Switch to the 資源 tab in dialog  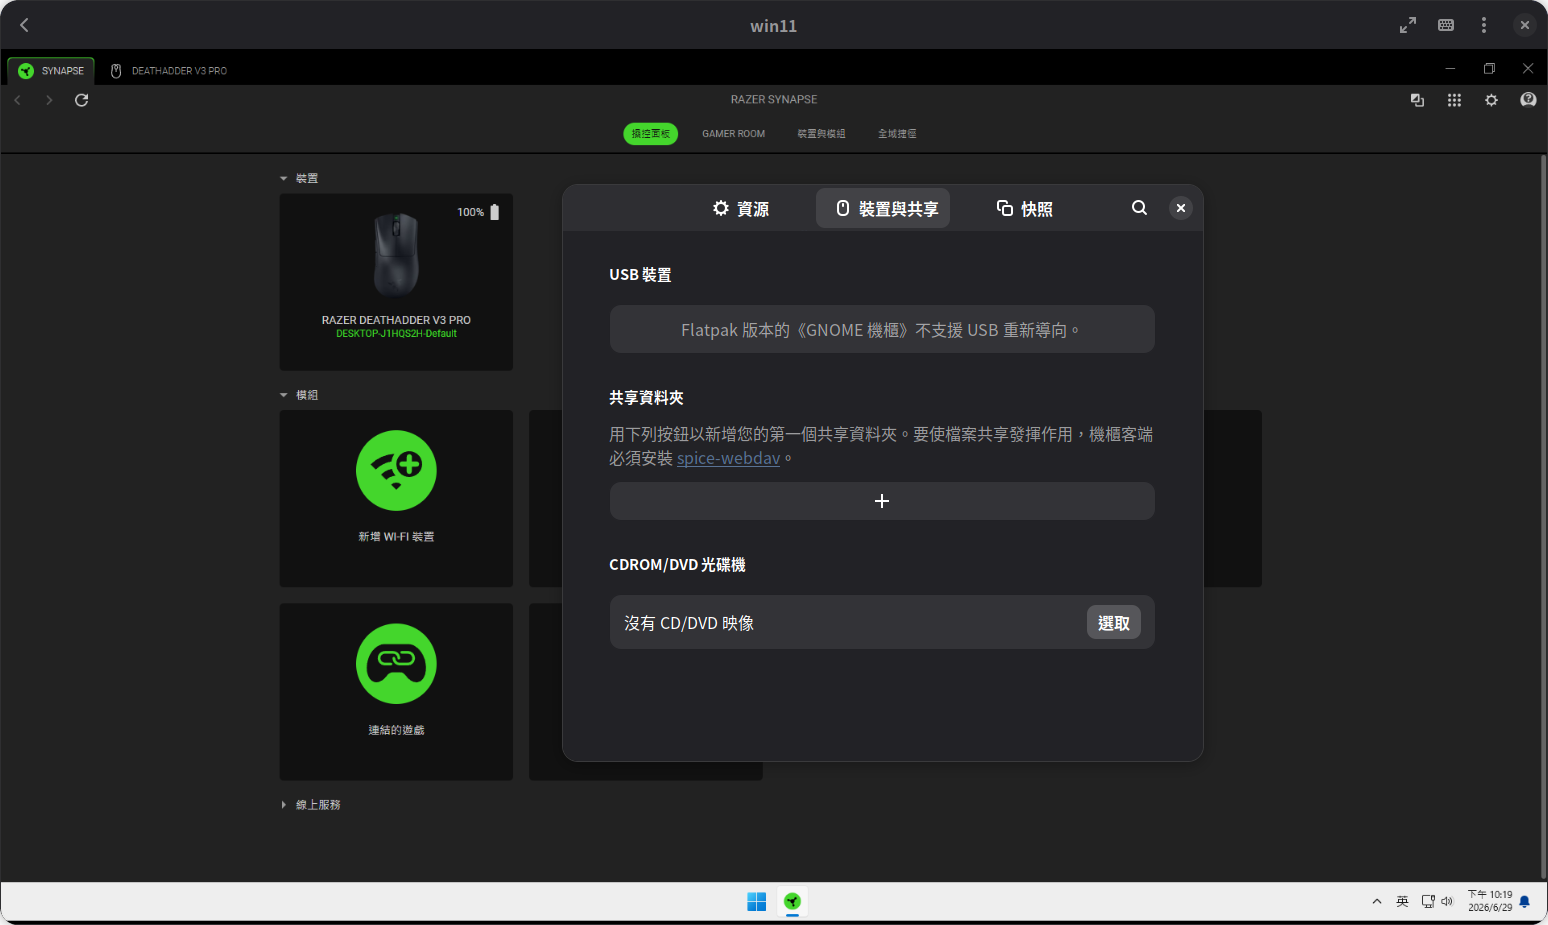tap(741, 208)
